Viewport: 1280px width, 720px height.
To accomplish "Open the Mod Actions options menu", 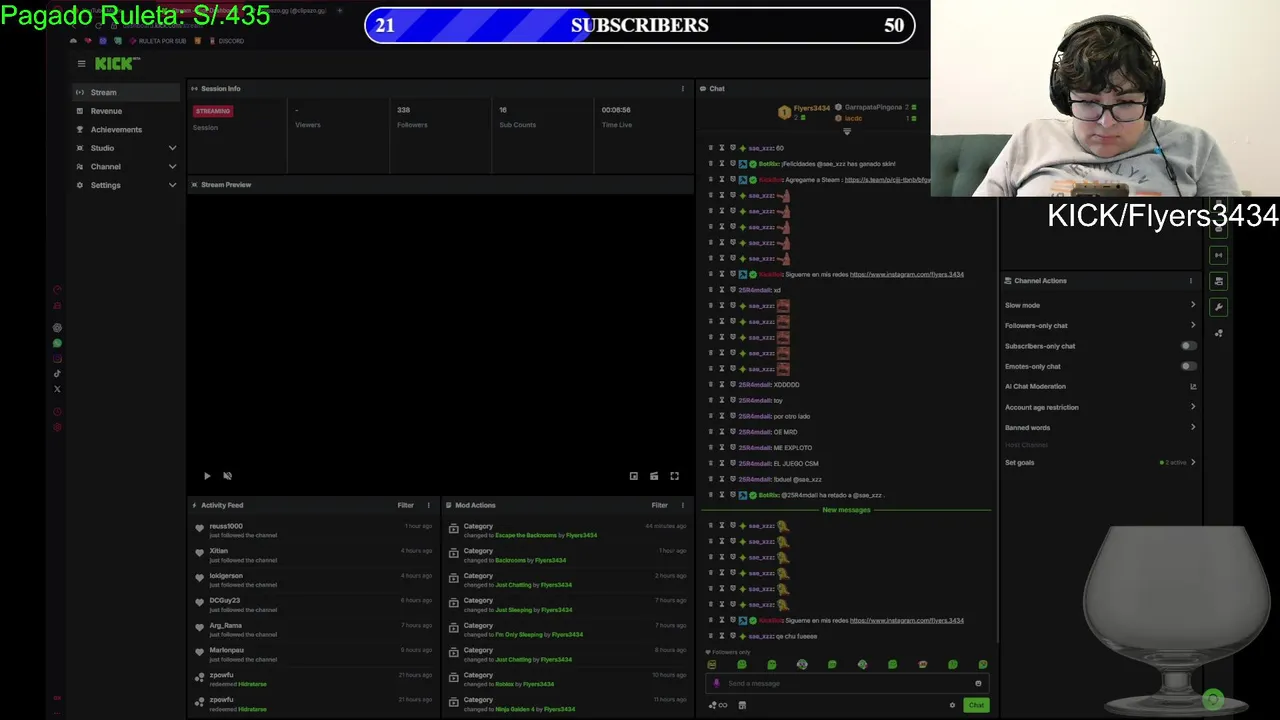I will point(683,505).
